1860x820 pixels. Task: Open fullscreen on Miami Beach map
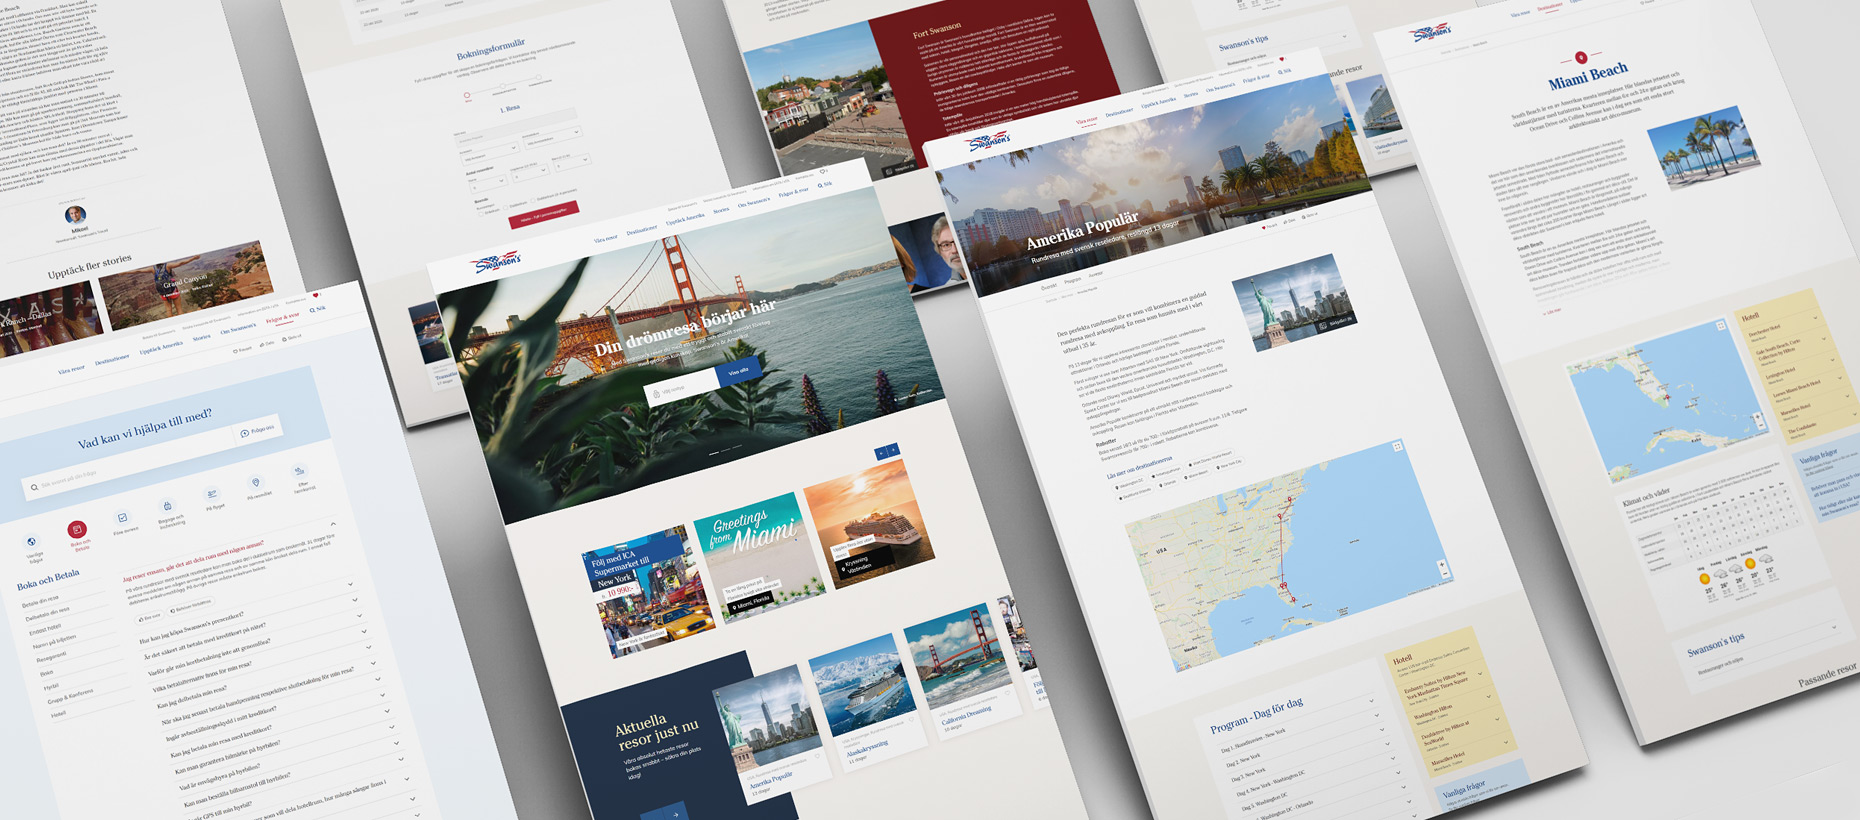1721,326
